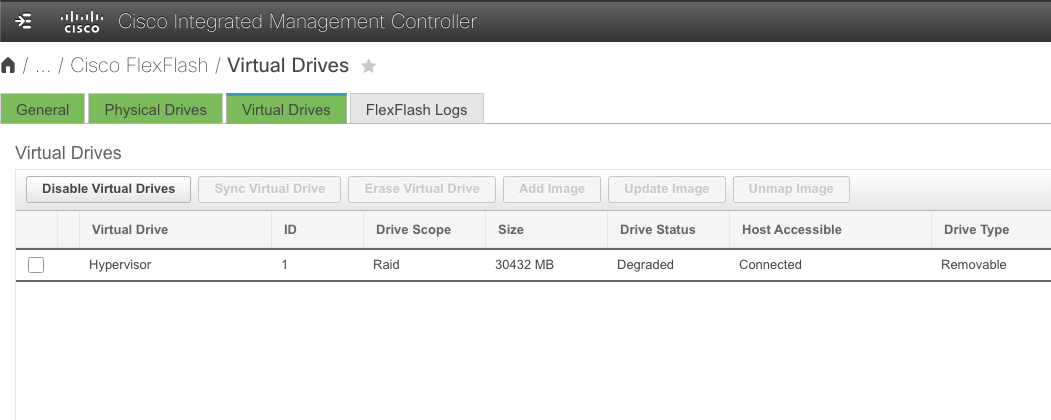Image resolution: width=1051 pixels, height=420 pixels.
Task: Sort by Size column header
Action: [511, 230]
